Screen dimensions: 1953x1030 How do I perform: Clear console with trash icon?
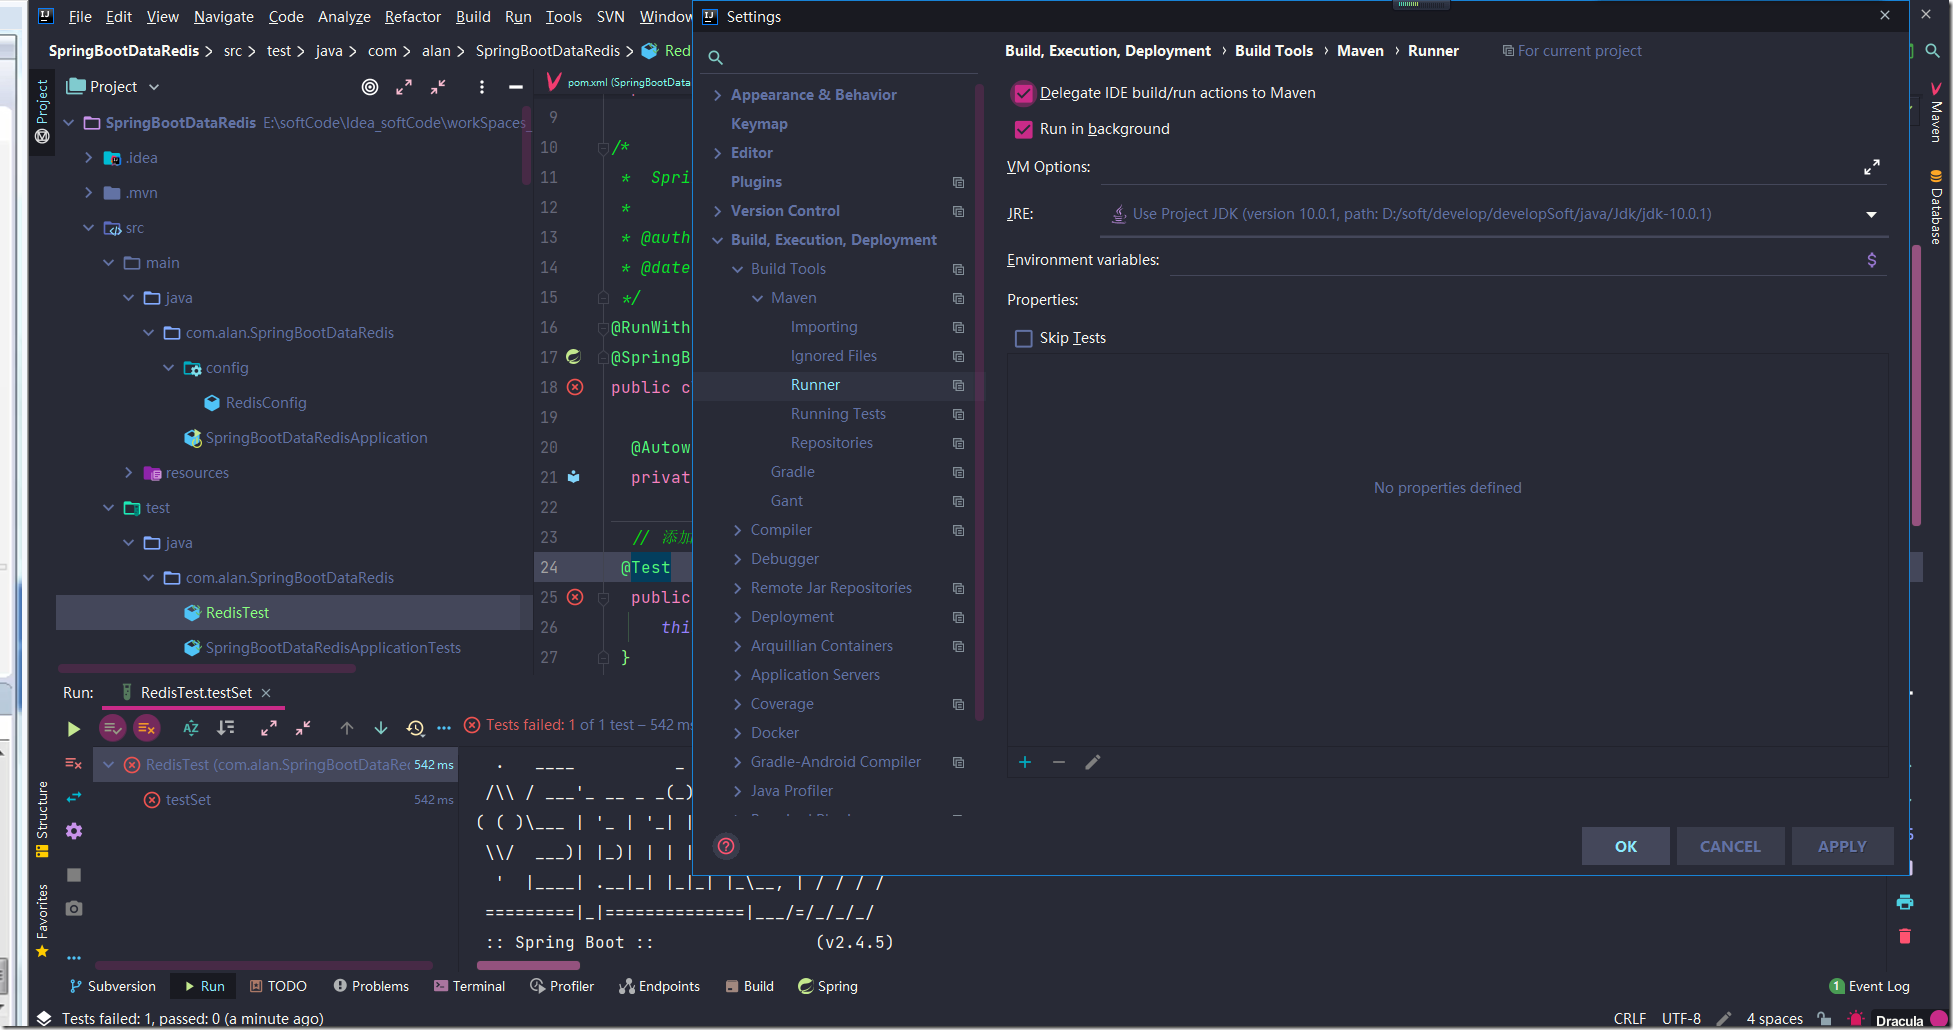pyautogui.click(x=1905, y=936)
